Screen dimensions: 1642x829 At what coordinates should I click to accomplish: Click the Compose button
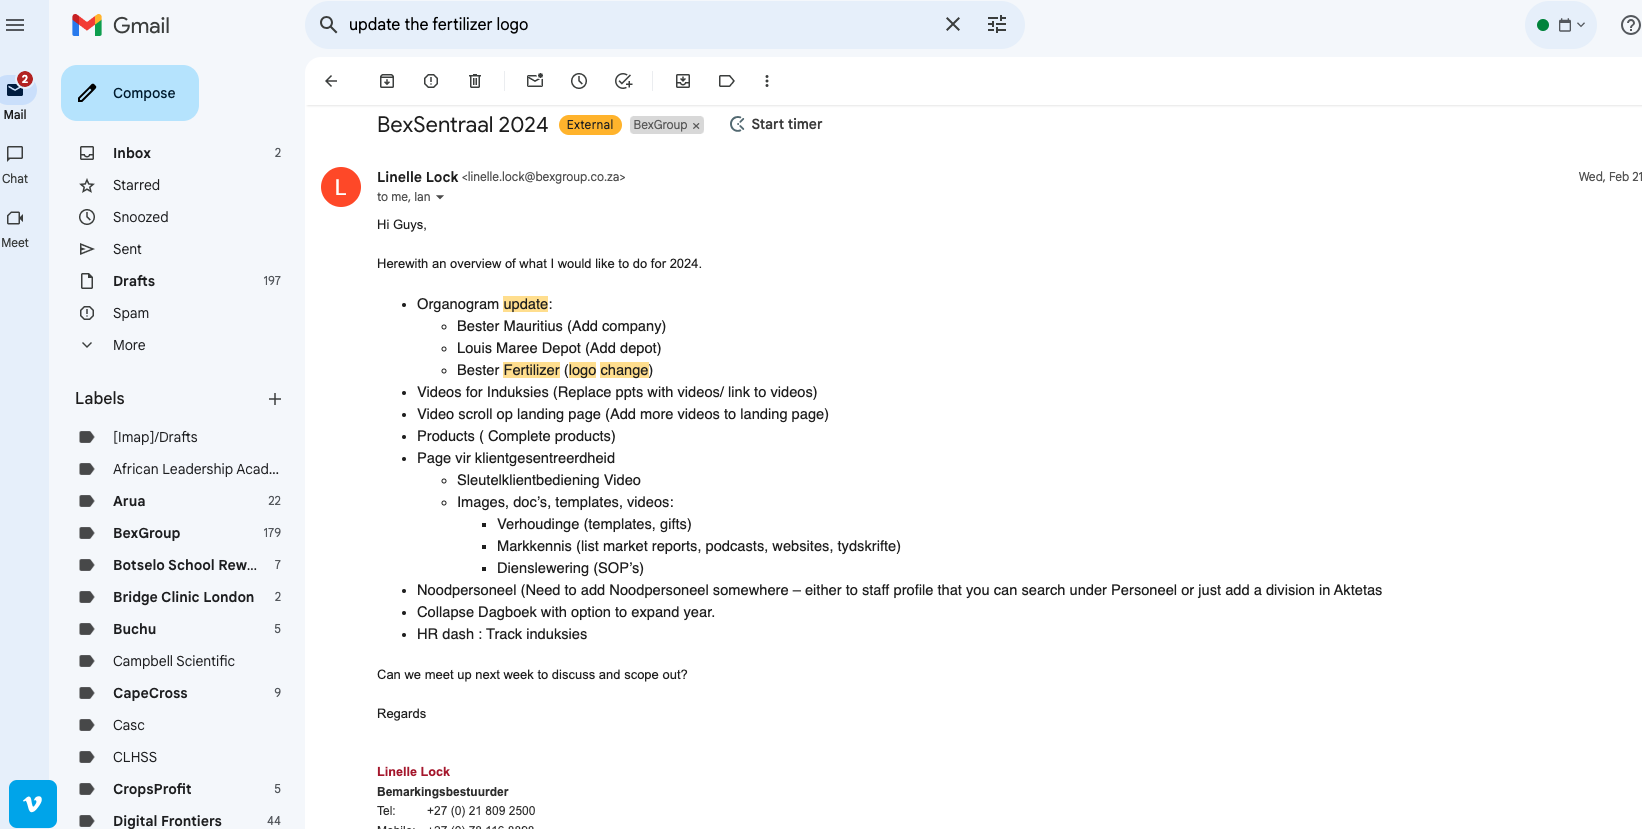point(130,93)
